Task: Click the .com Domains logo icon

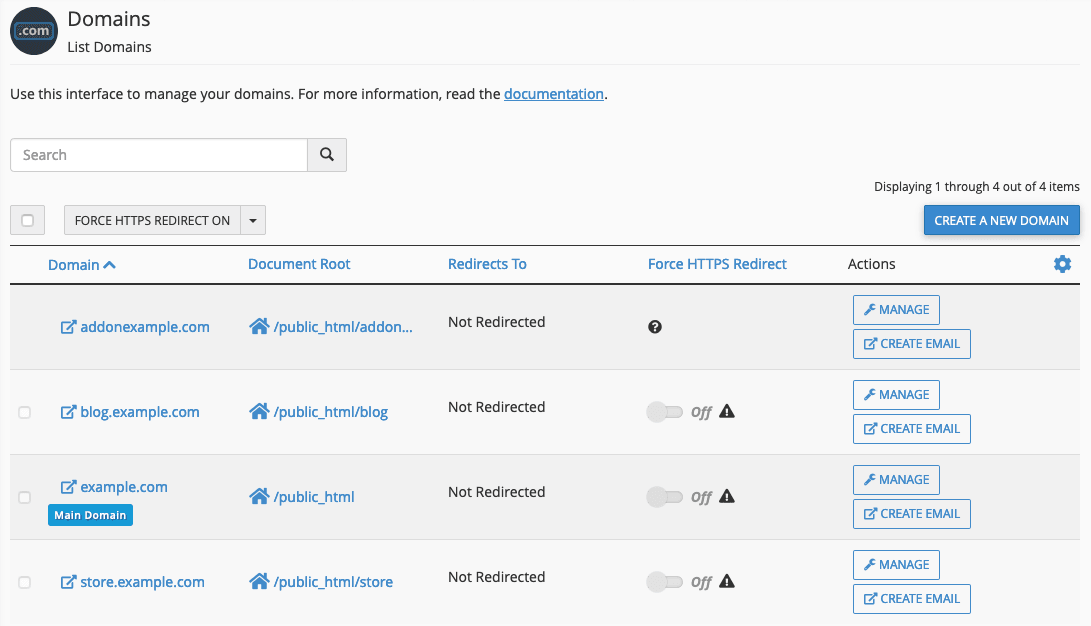Action: pos(34,31)
